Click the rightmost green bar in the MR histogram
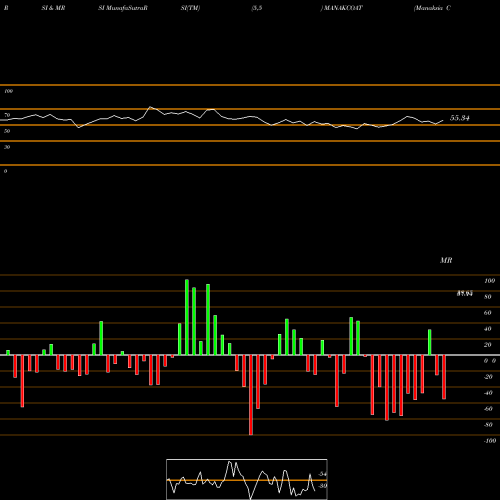 (430, 342)
